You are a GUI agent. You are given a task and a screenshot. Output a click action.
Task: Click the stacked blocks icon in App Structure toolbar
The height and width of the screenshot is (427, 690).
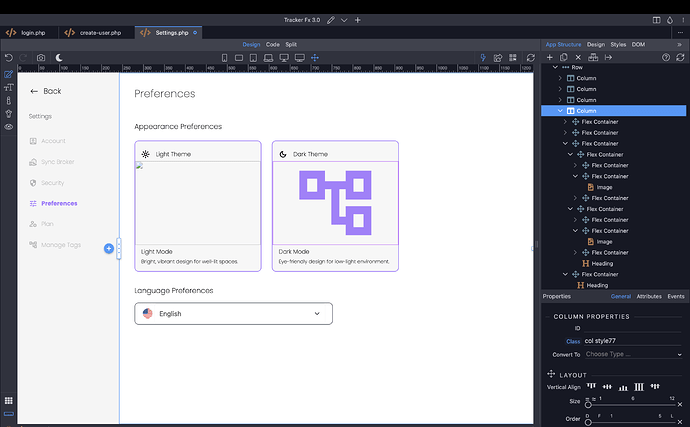(593, 57)
